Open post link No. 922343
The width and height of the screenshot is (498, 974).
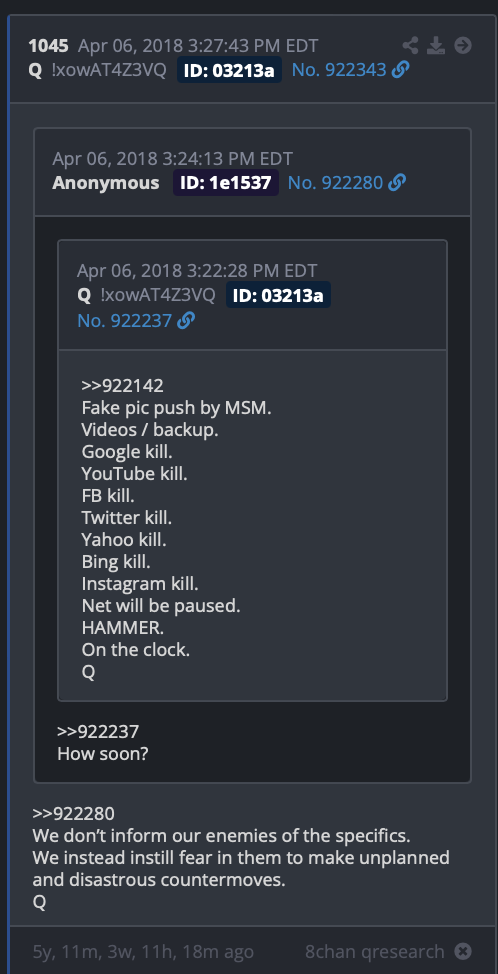tap(339, 70)
